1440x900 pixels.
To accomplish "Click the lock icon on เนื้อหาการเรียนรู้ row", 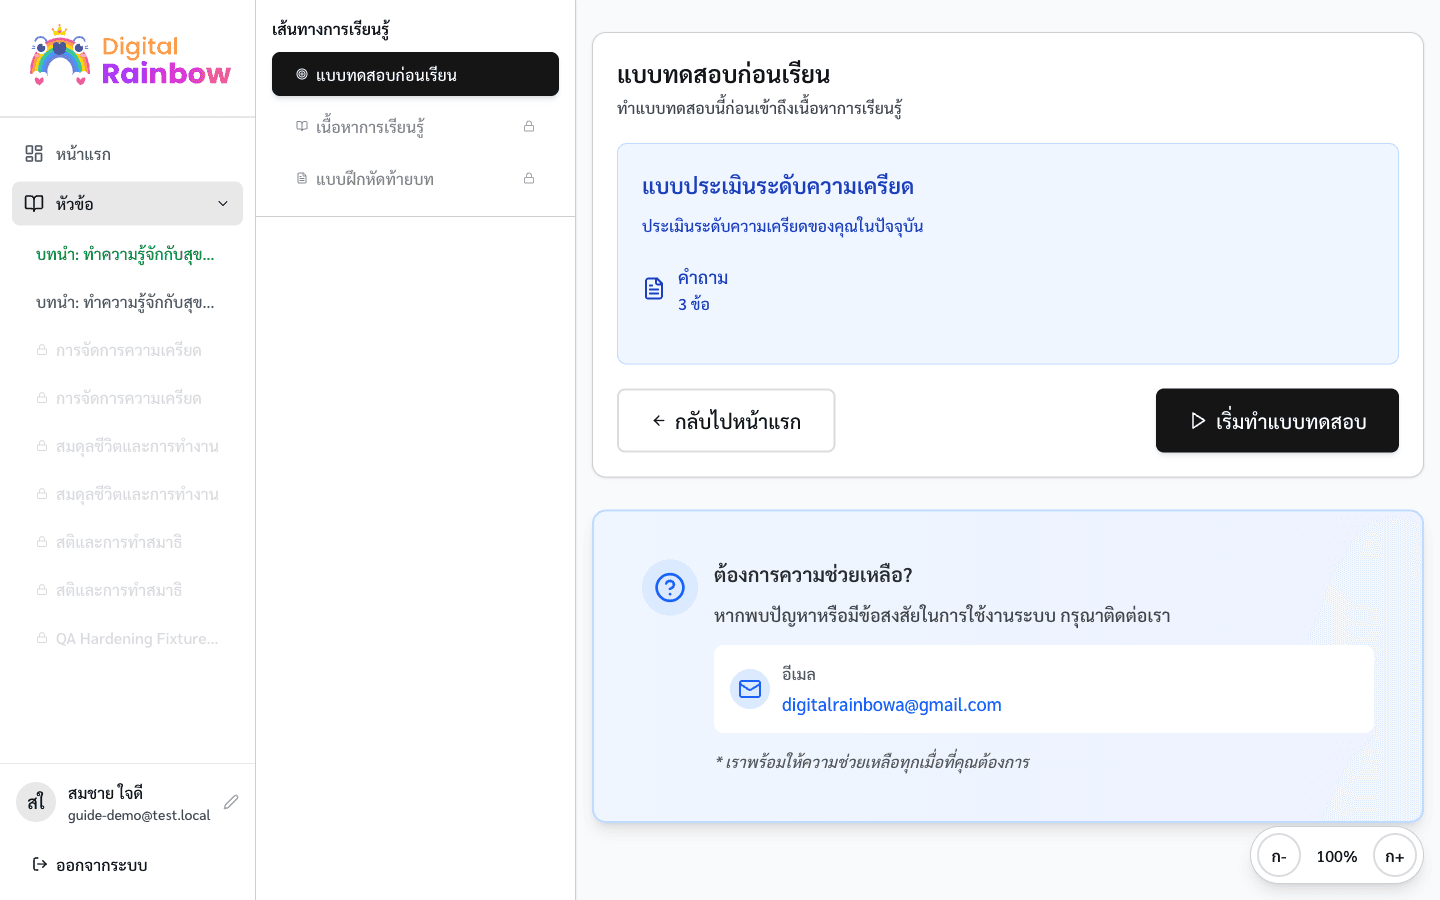I will (529, 126).
